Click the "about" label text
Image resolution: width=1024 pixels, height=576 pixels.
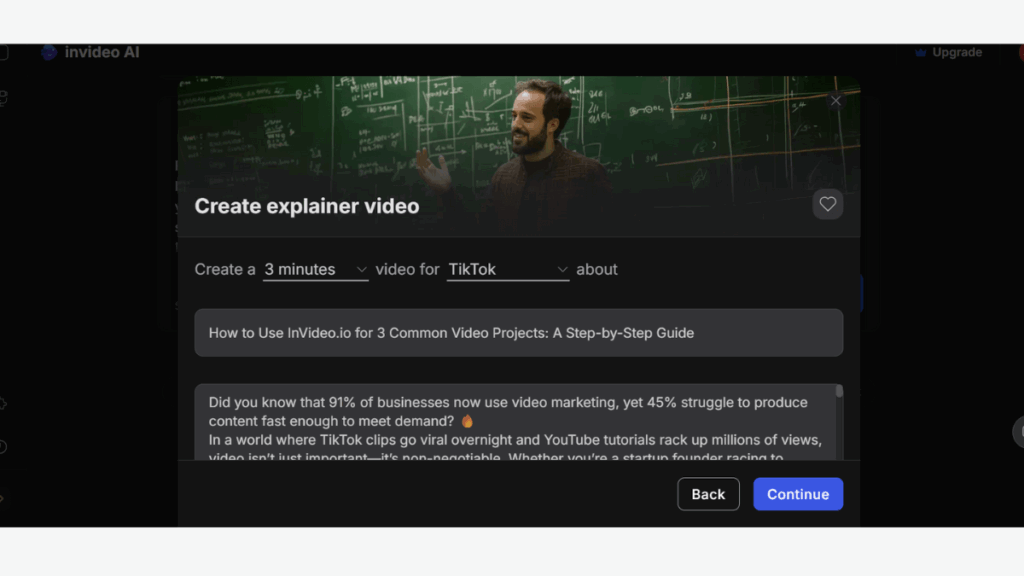pos(597,270)
